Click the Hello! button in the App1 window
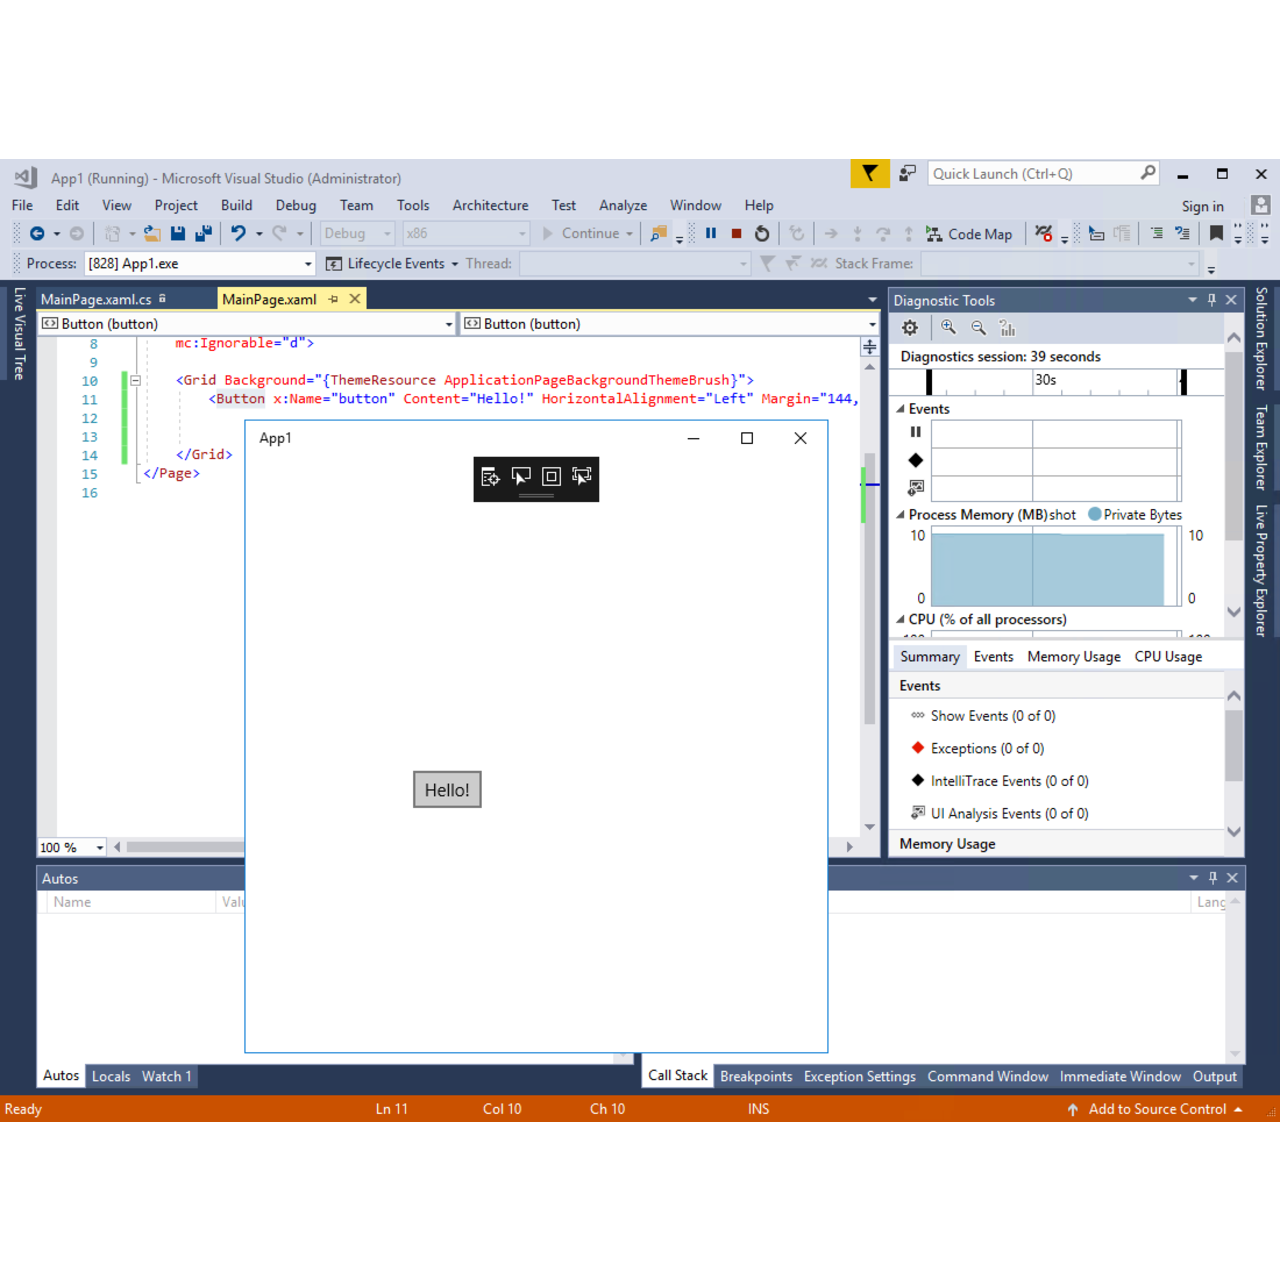1280x1280 pixels. click(x=447, y=789)
